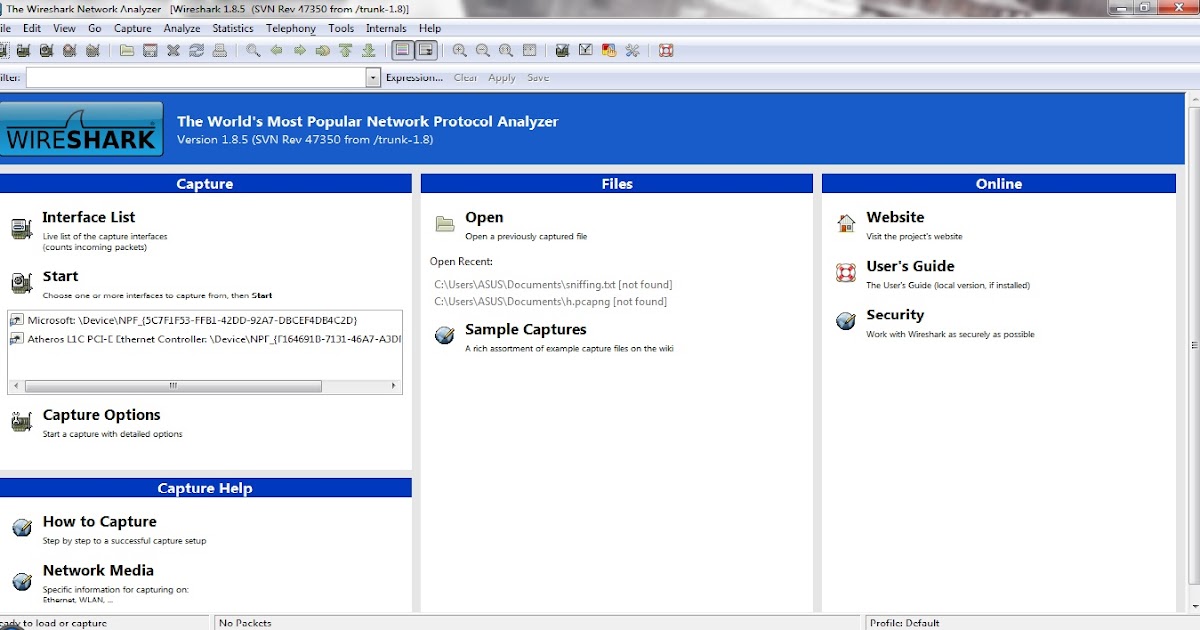Click interface list scrollbar right arrow

point(394,385)
